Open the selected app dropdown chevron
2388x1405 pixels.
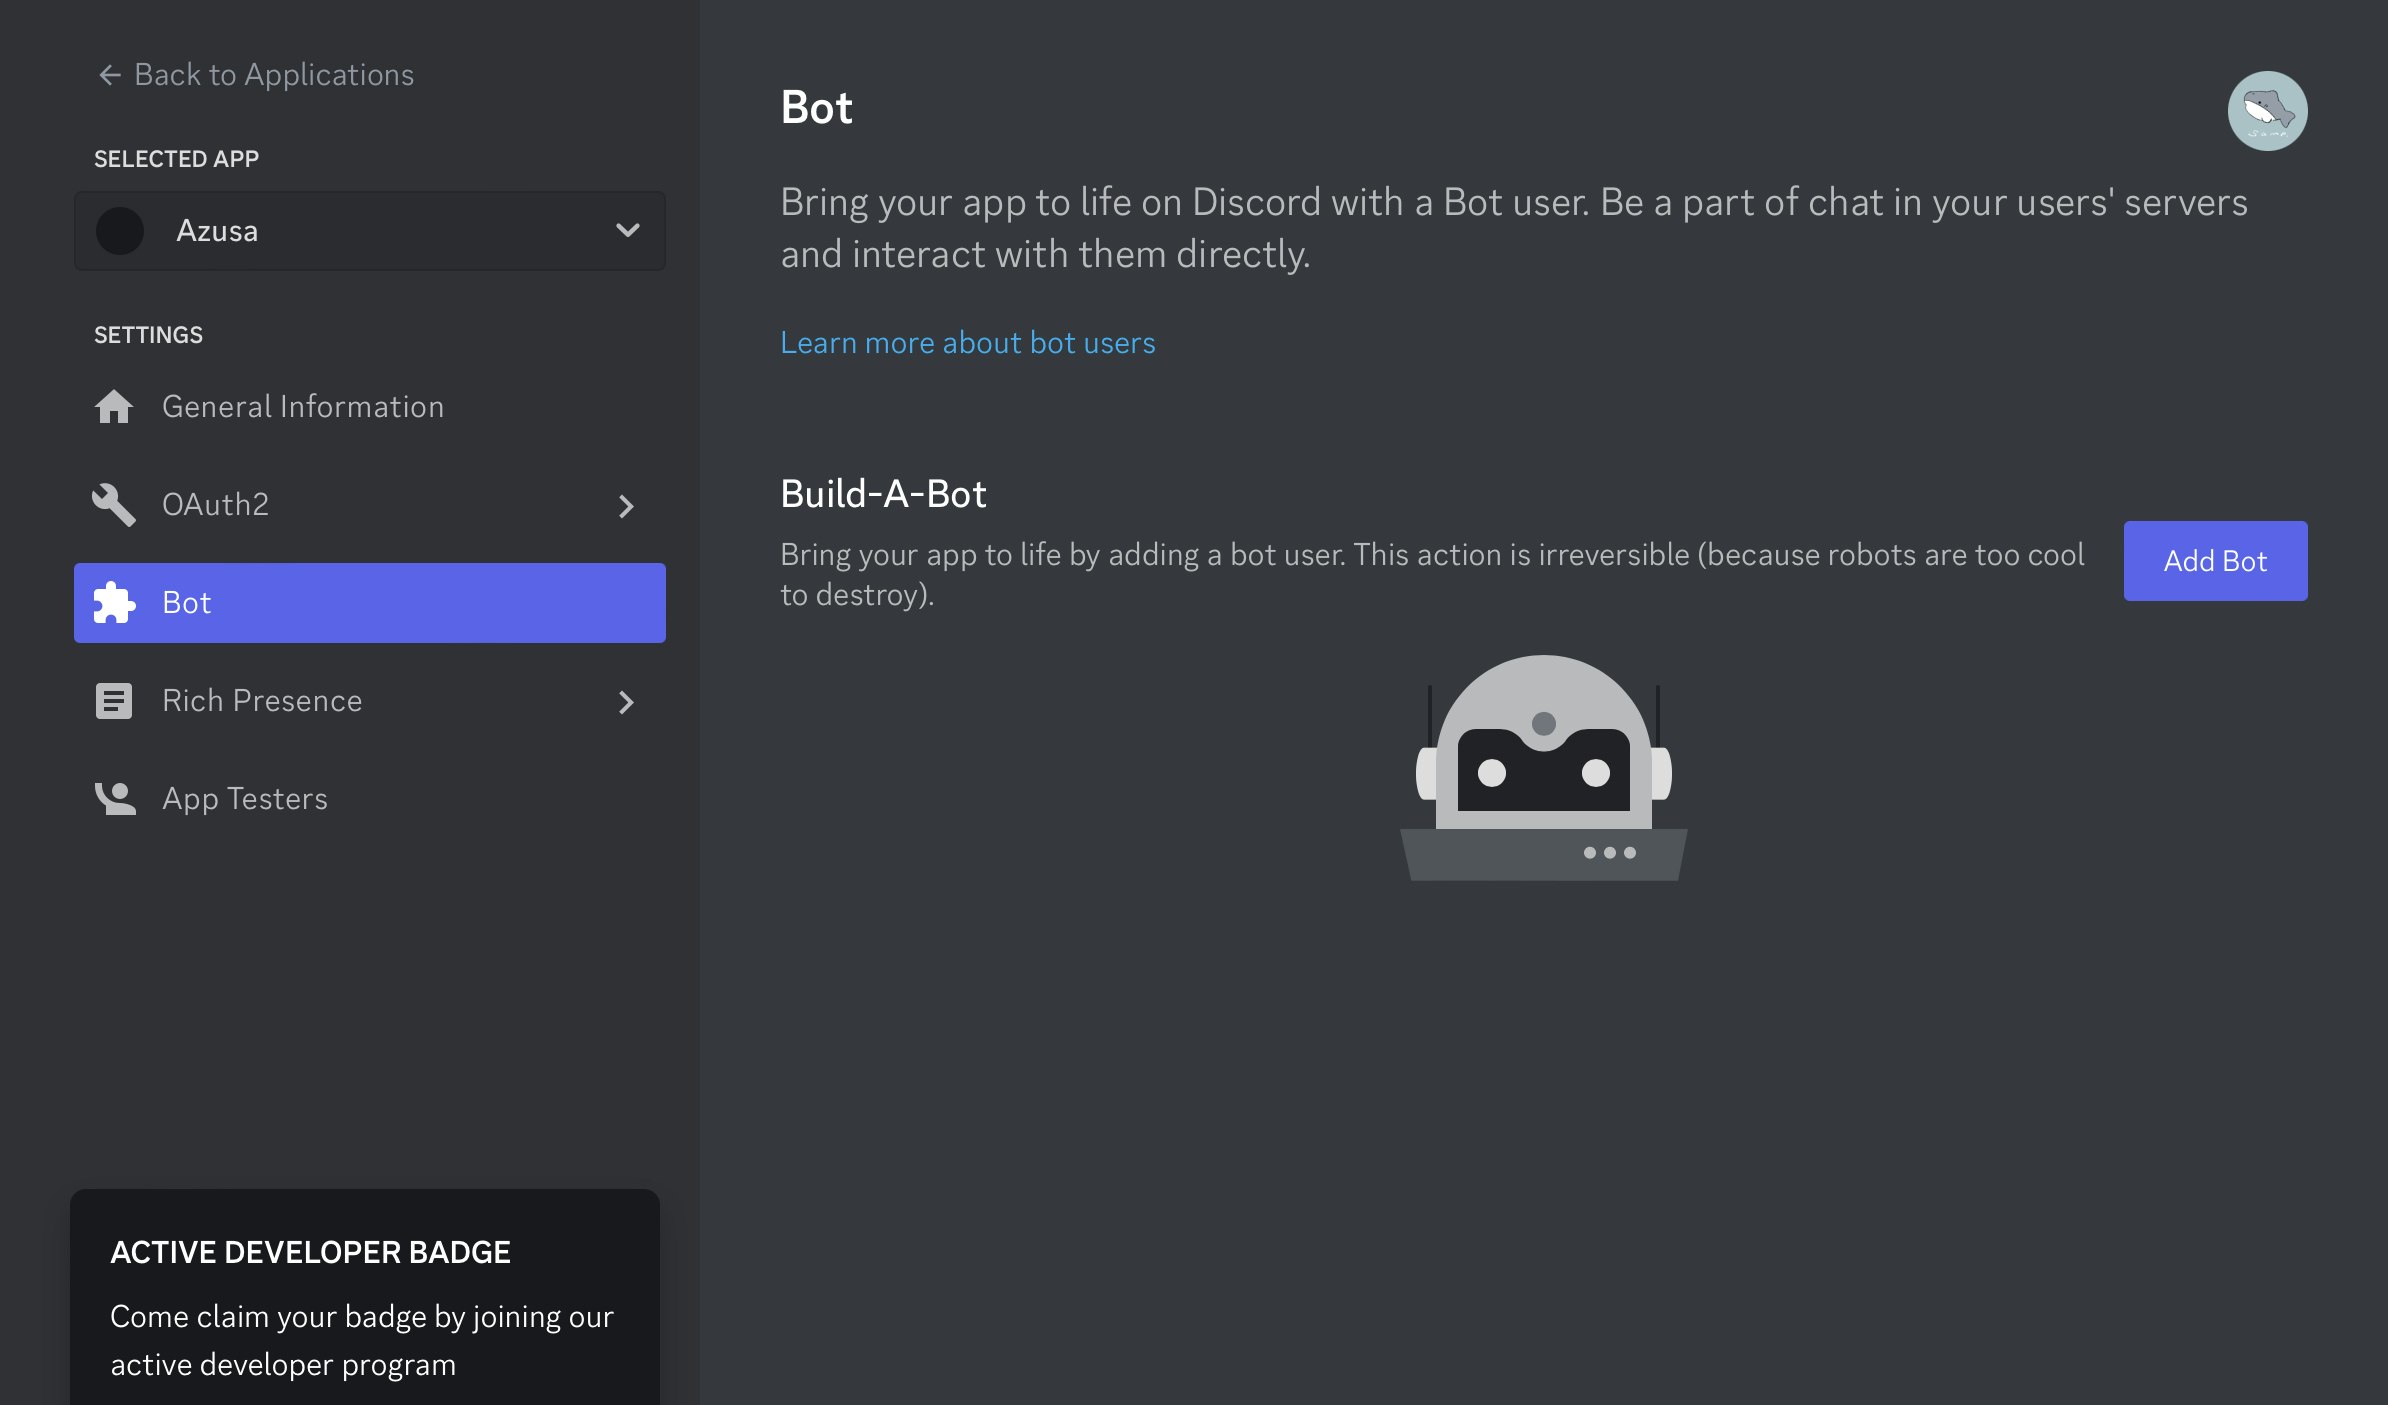click(x=627, y=231)
